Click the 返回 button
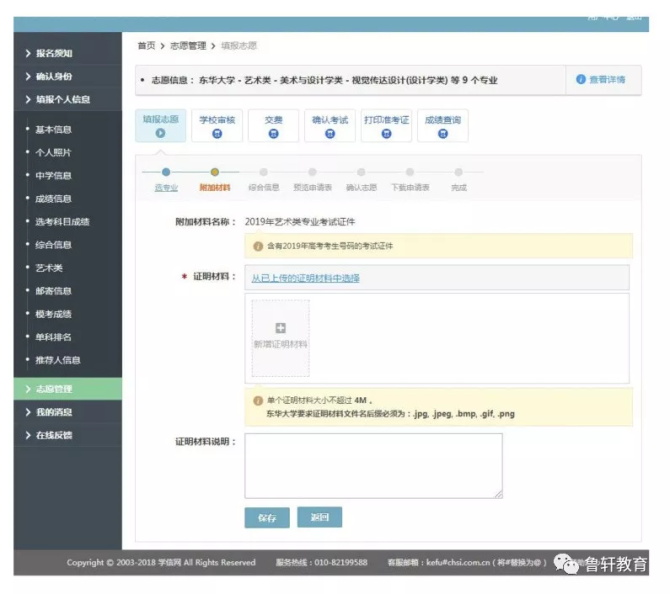The width and height of the screenshot is (670, 594). 320,517
